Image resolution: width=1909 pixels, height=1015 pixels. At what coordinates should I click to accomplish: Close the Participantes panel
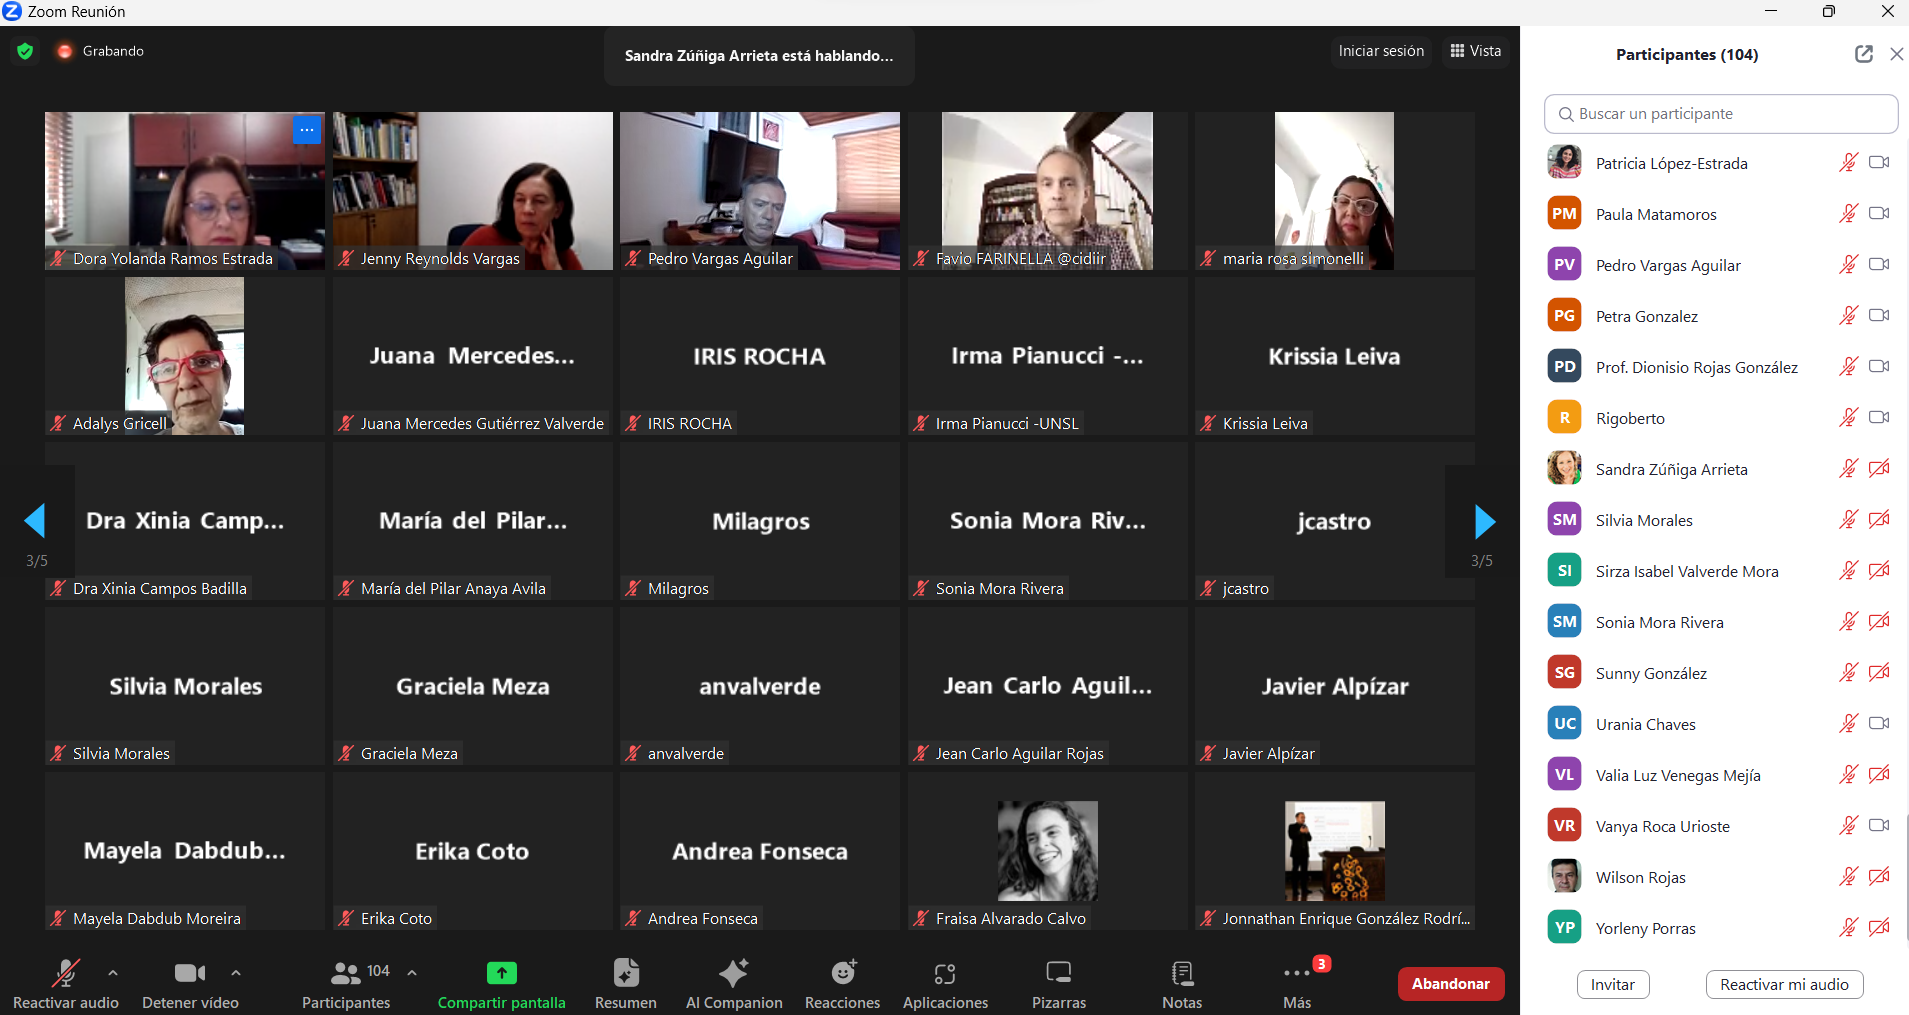click(1897, 54)
